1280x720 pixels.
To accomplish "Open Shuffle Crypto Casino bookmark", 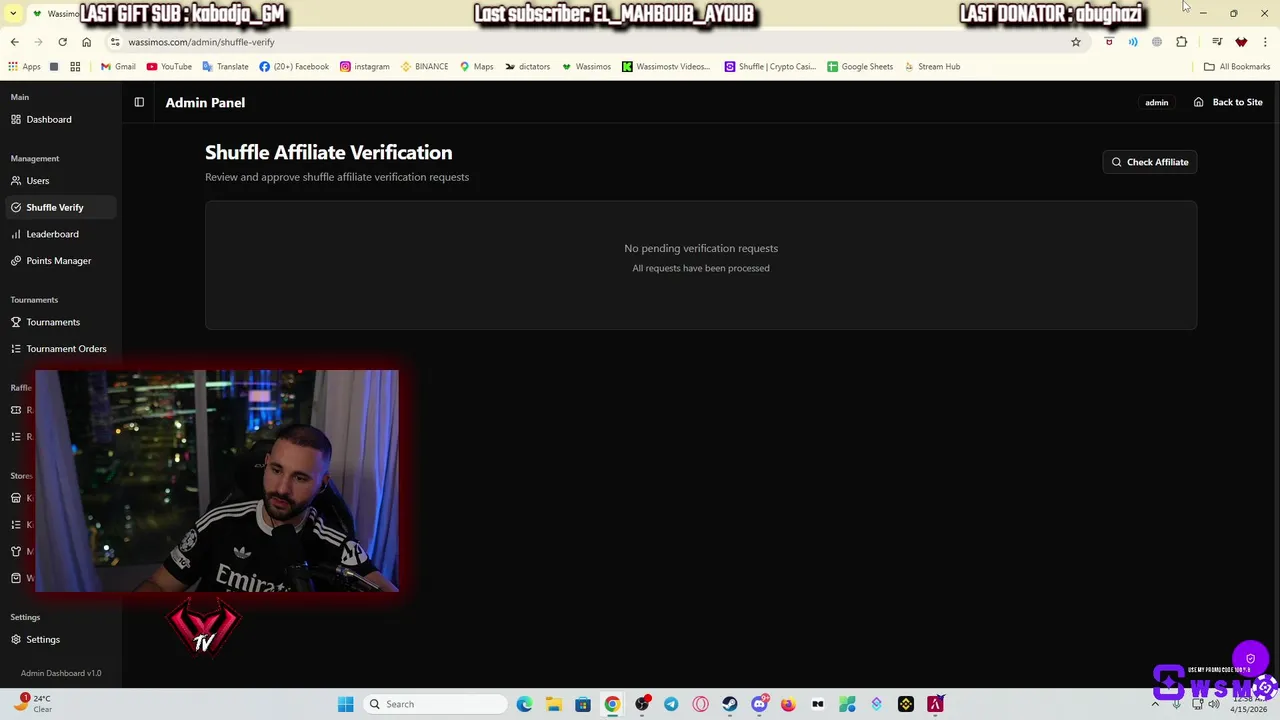I will (770, 67).
